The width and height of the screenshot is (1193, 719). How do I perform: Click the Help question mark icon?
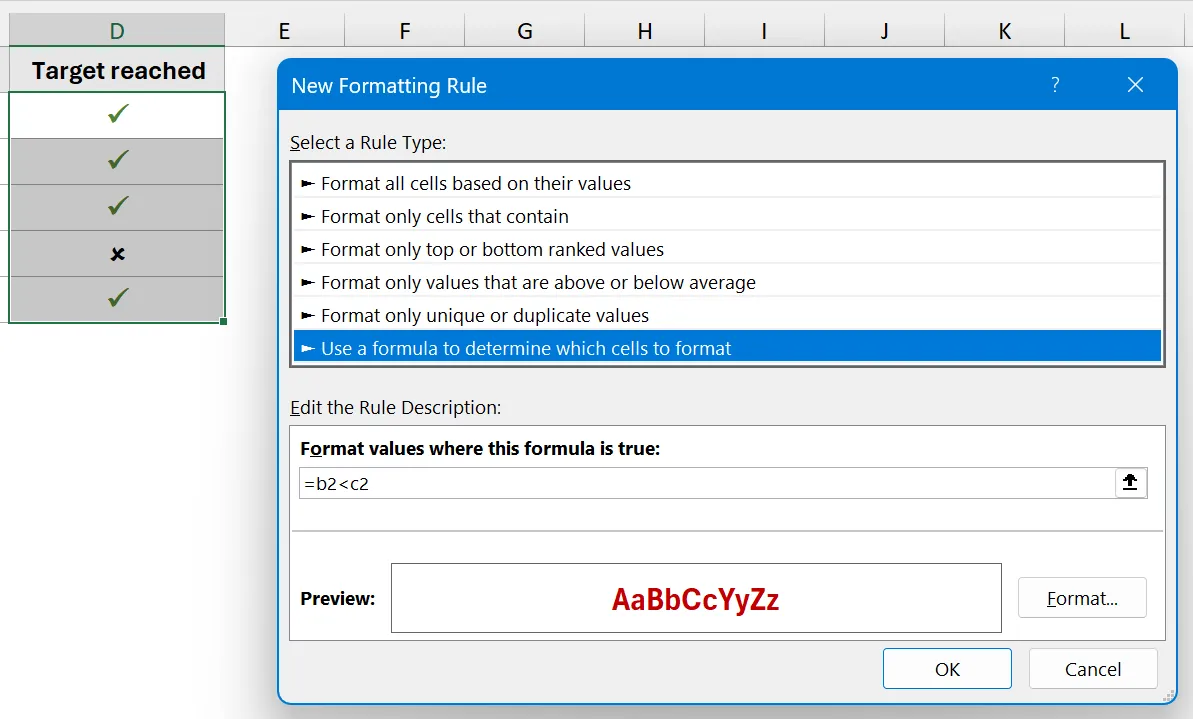[1054, 86]
